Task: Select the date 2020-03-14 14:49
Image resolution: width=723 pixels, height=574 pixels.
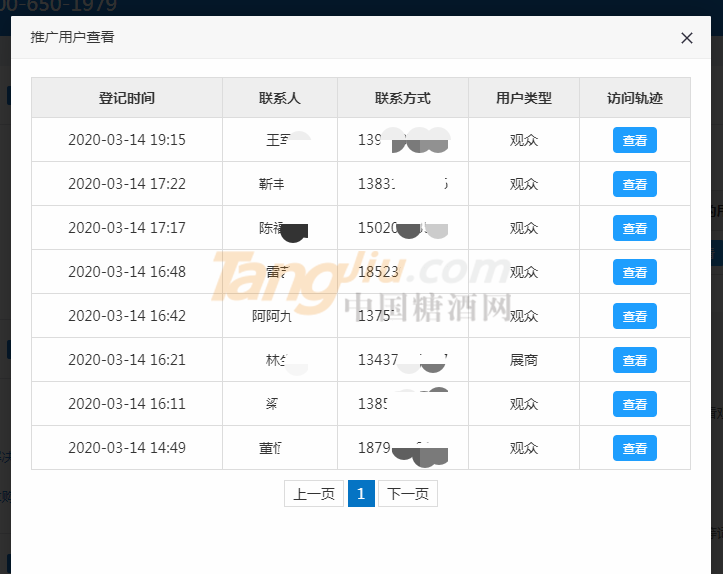Action: (127, 448)
